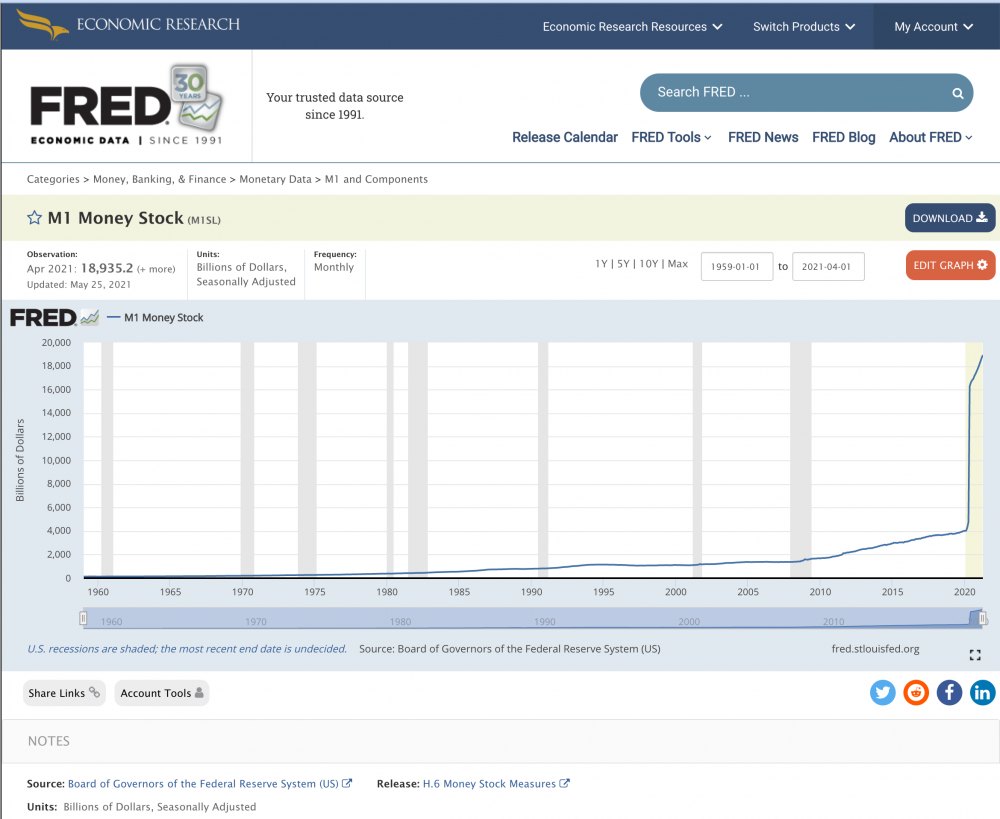Click the FRED graph logo above the chart

54,317
